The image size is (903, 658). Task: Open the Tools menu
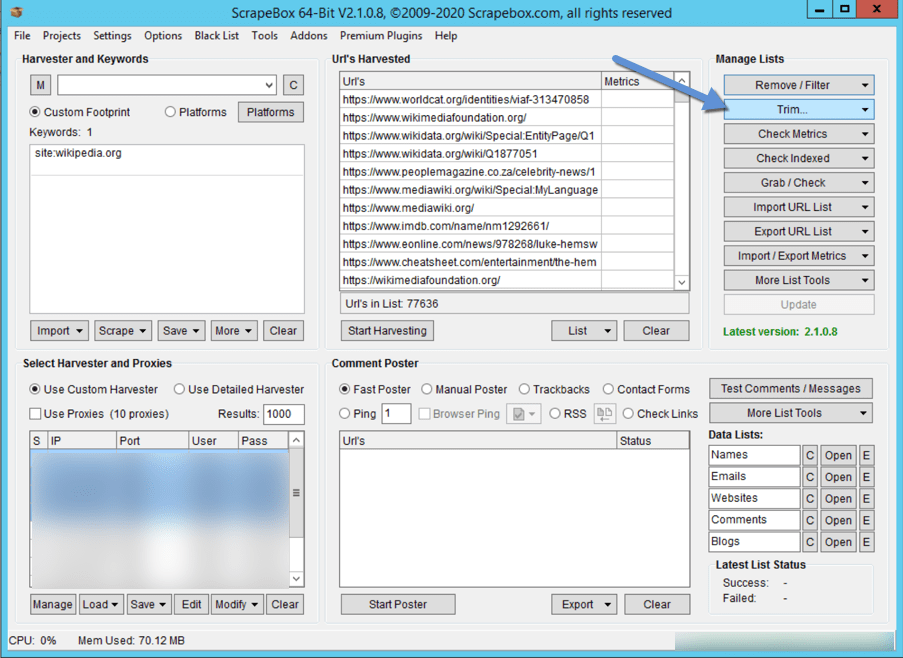click(264, 36)
